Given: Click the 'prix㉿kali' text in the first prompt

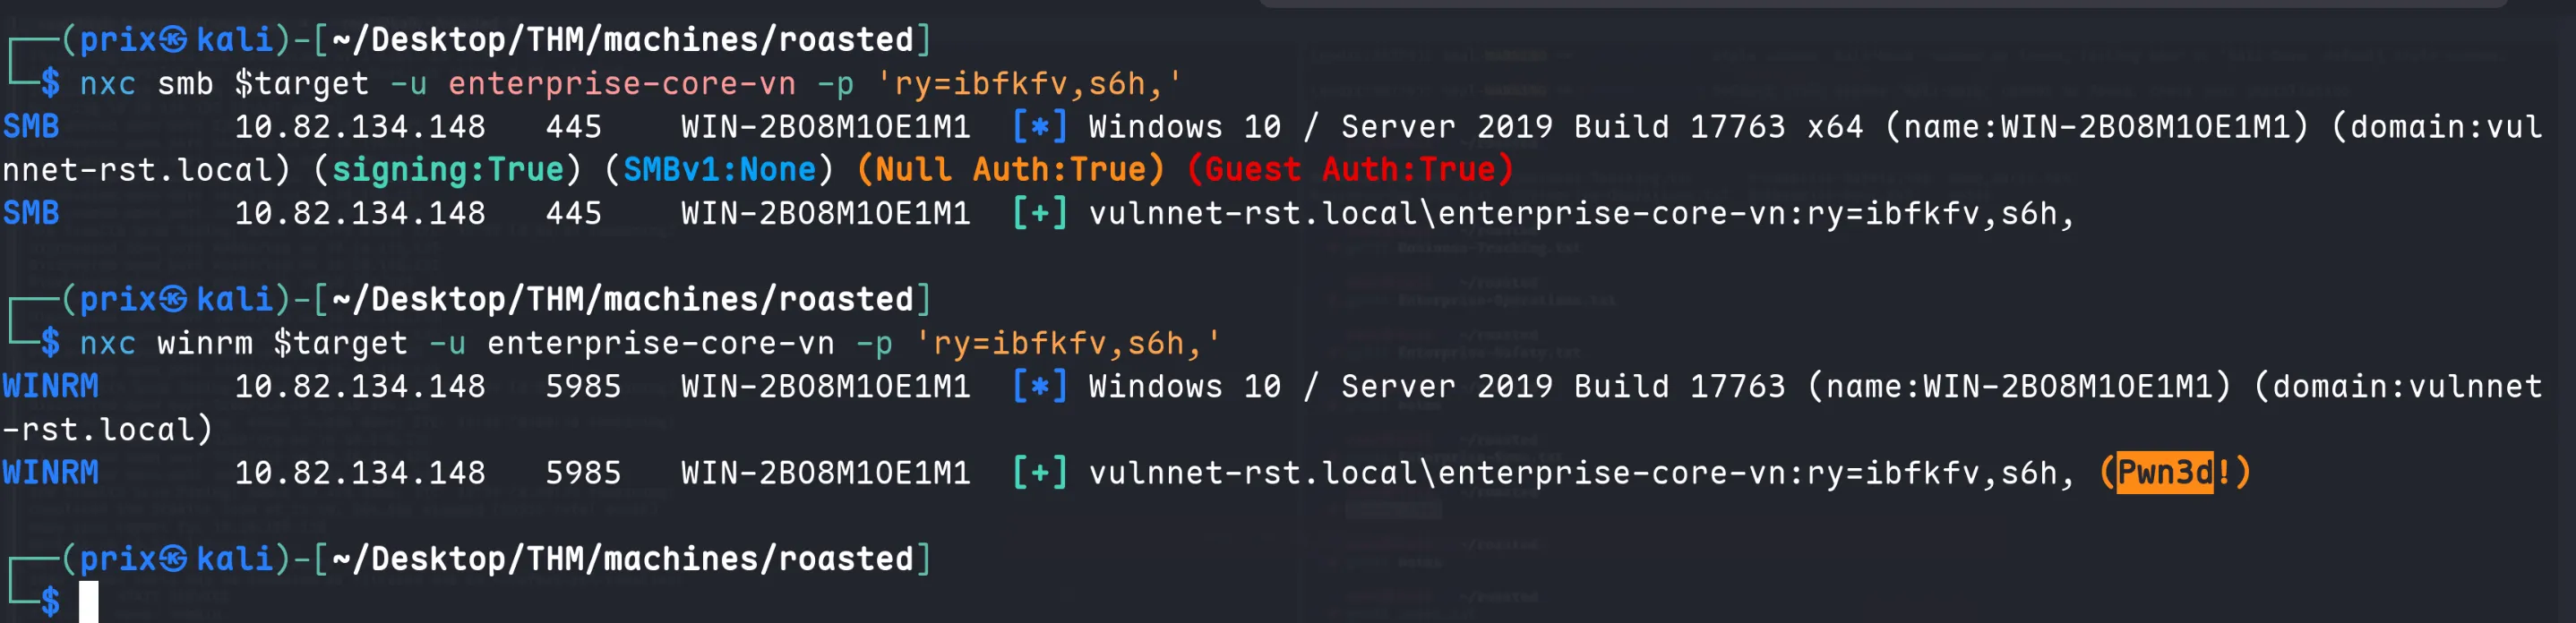Looking at the screenshot, I should [176, 40].
